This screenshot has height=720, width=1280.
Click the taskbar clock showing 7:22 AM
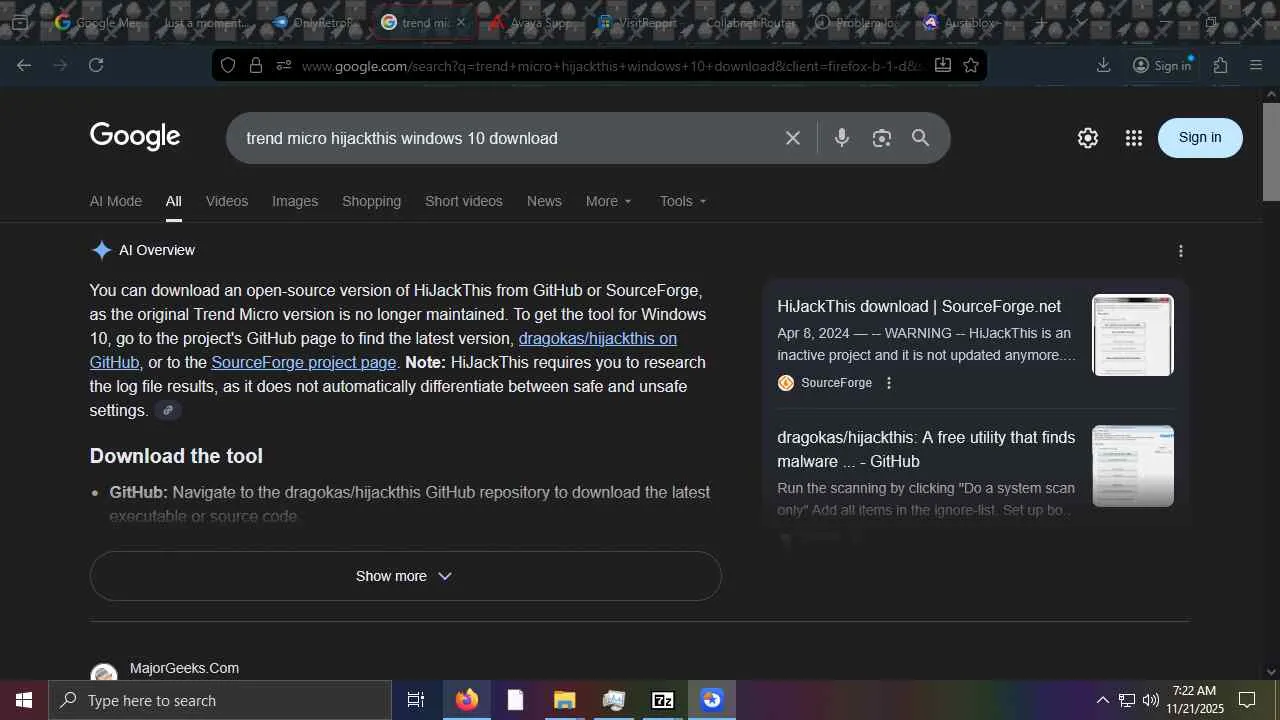click(1195, 700)
